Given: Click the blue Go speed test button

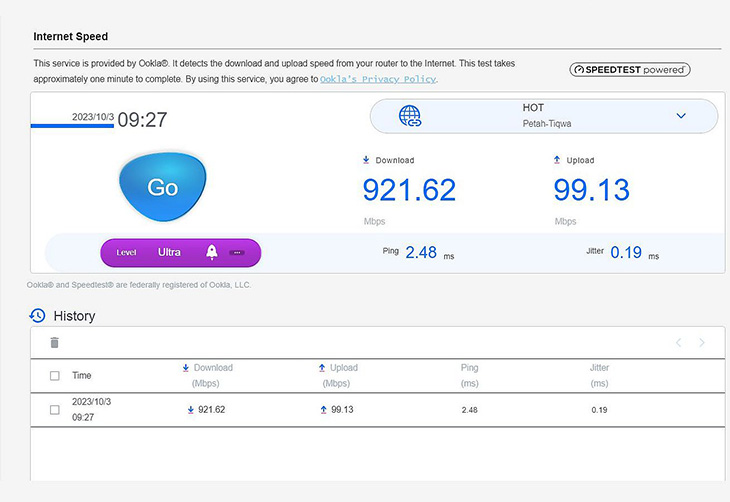Looking at the screenshot, I should (162, 187).
